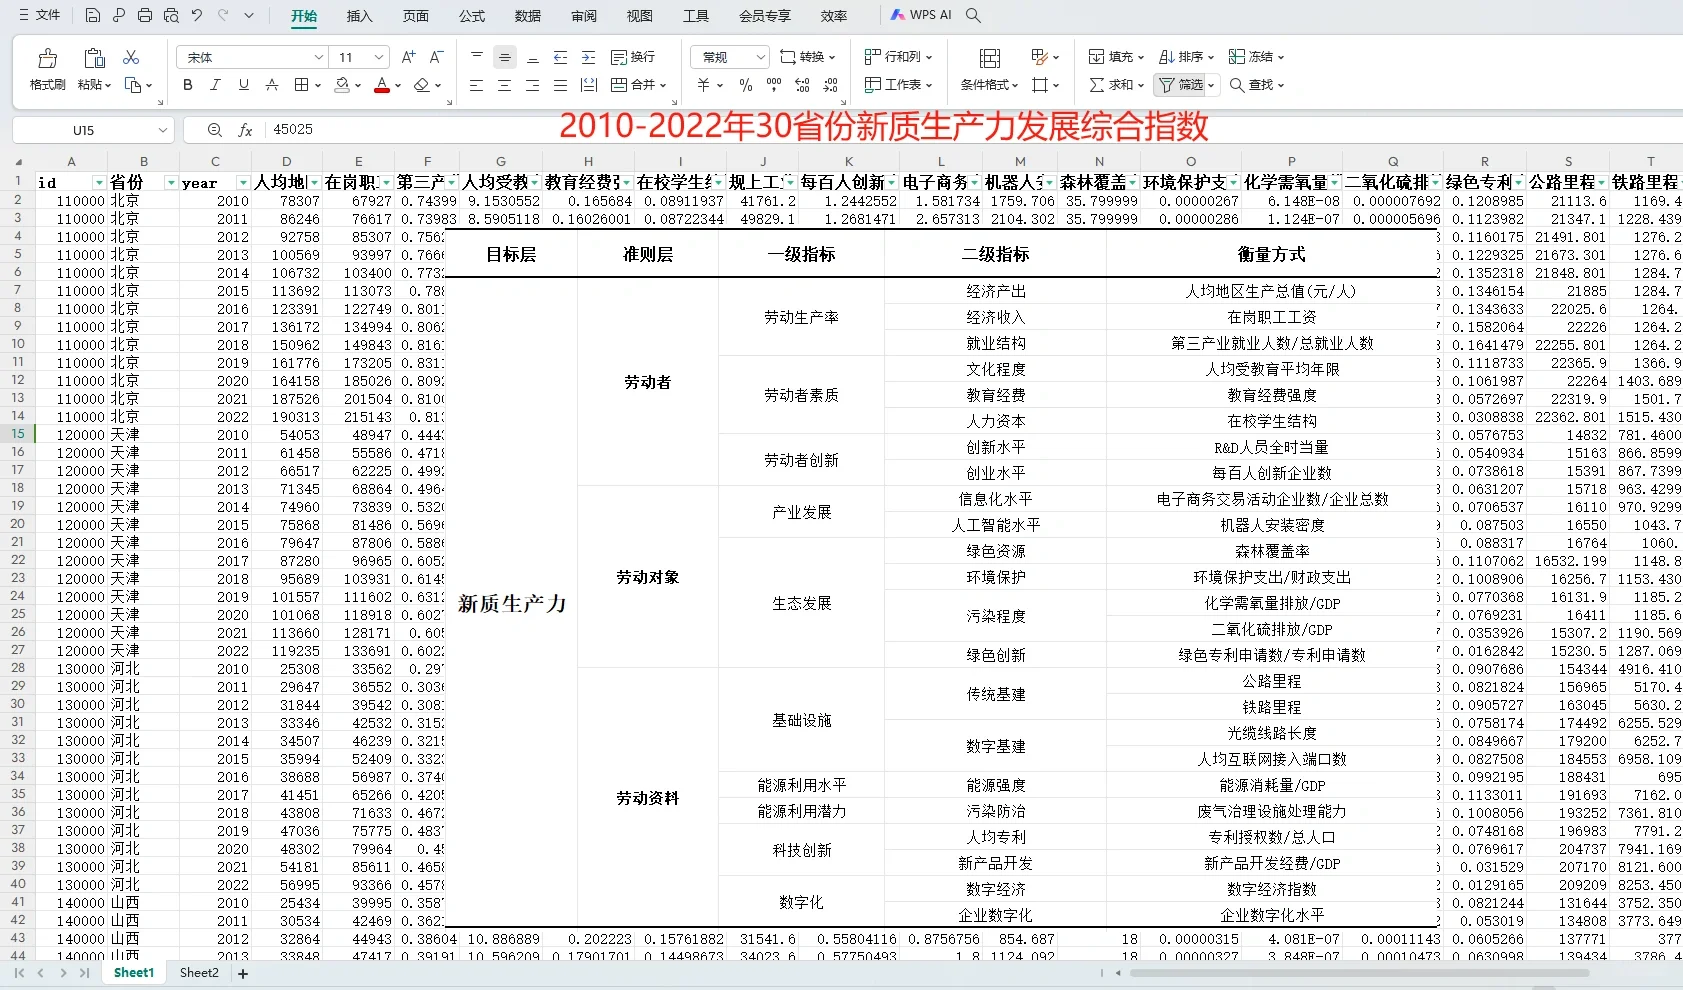Toggle Underline formatting
This screenshot has height=990, width=1683.
pyautogui.click(x=243, y=85)
